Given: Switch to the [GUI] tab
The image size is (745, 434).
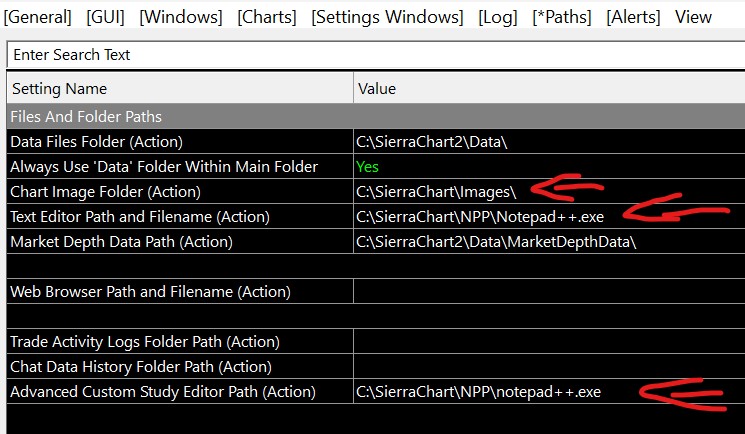Looking at the screenshot, I should [x=106, y=17].
